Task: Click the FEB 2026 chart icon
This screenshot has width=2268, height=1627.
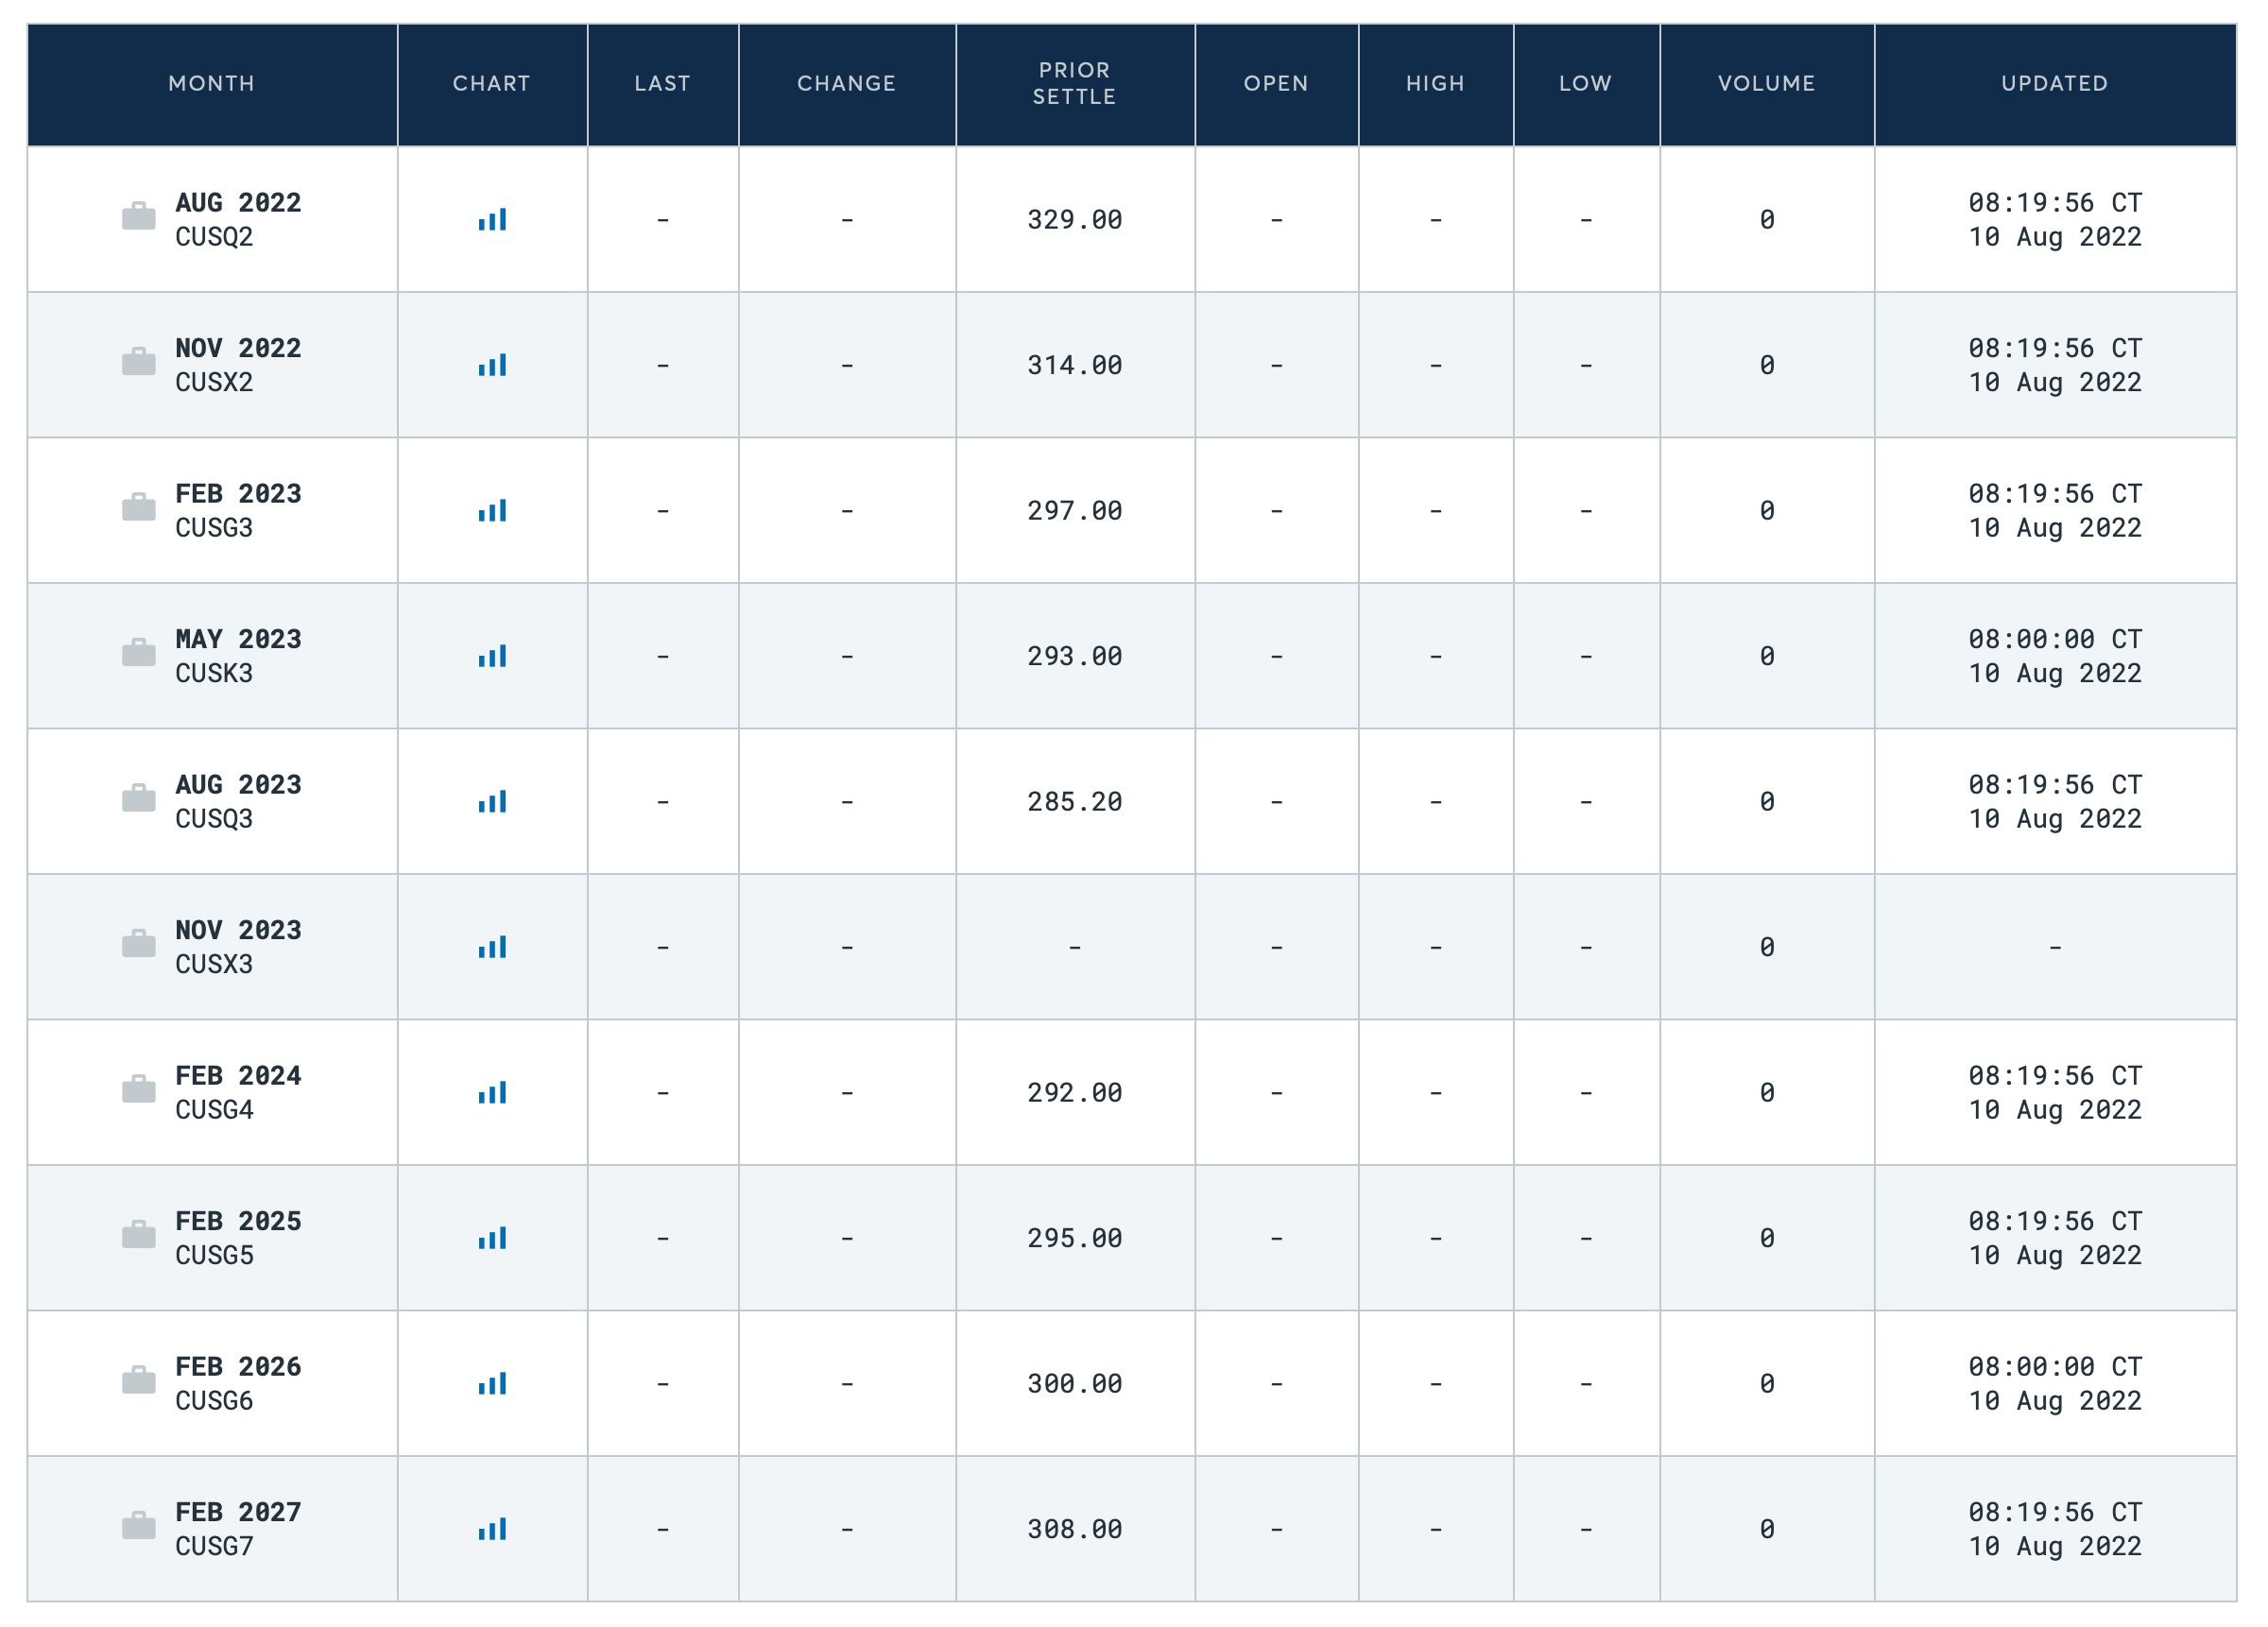Action: coord(492,1384)
